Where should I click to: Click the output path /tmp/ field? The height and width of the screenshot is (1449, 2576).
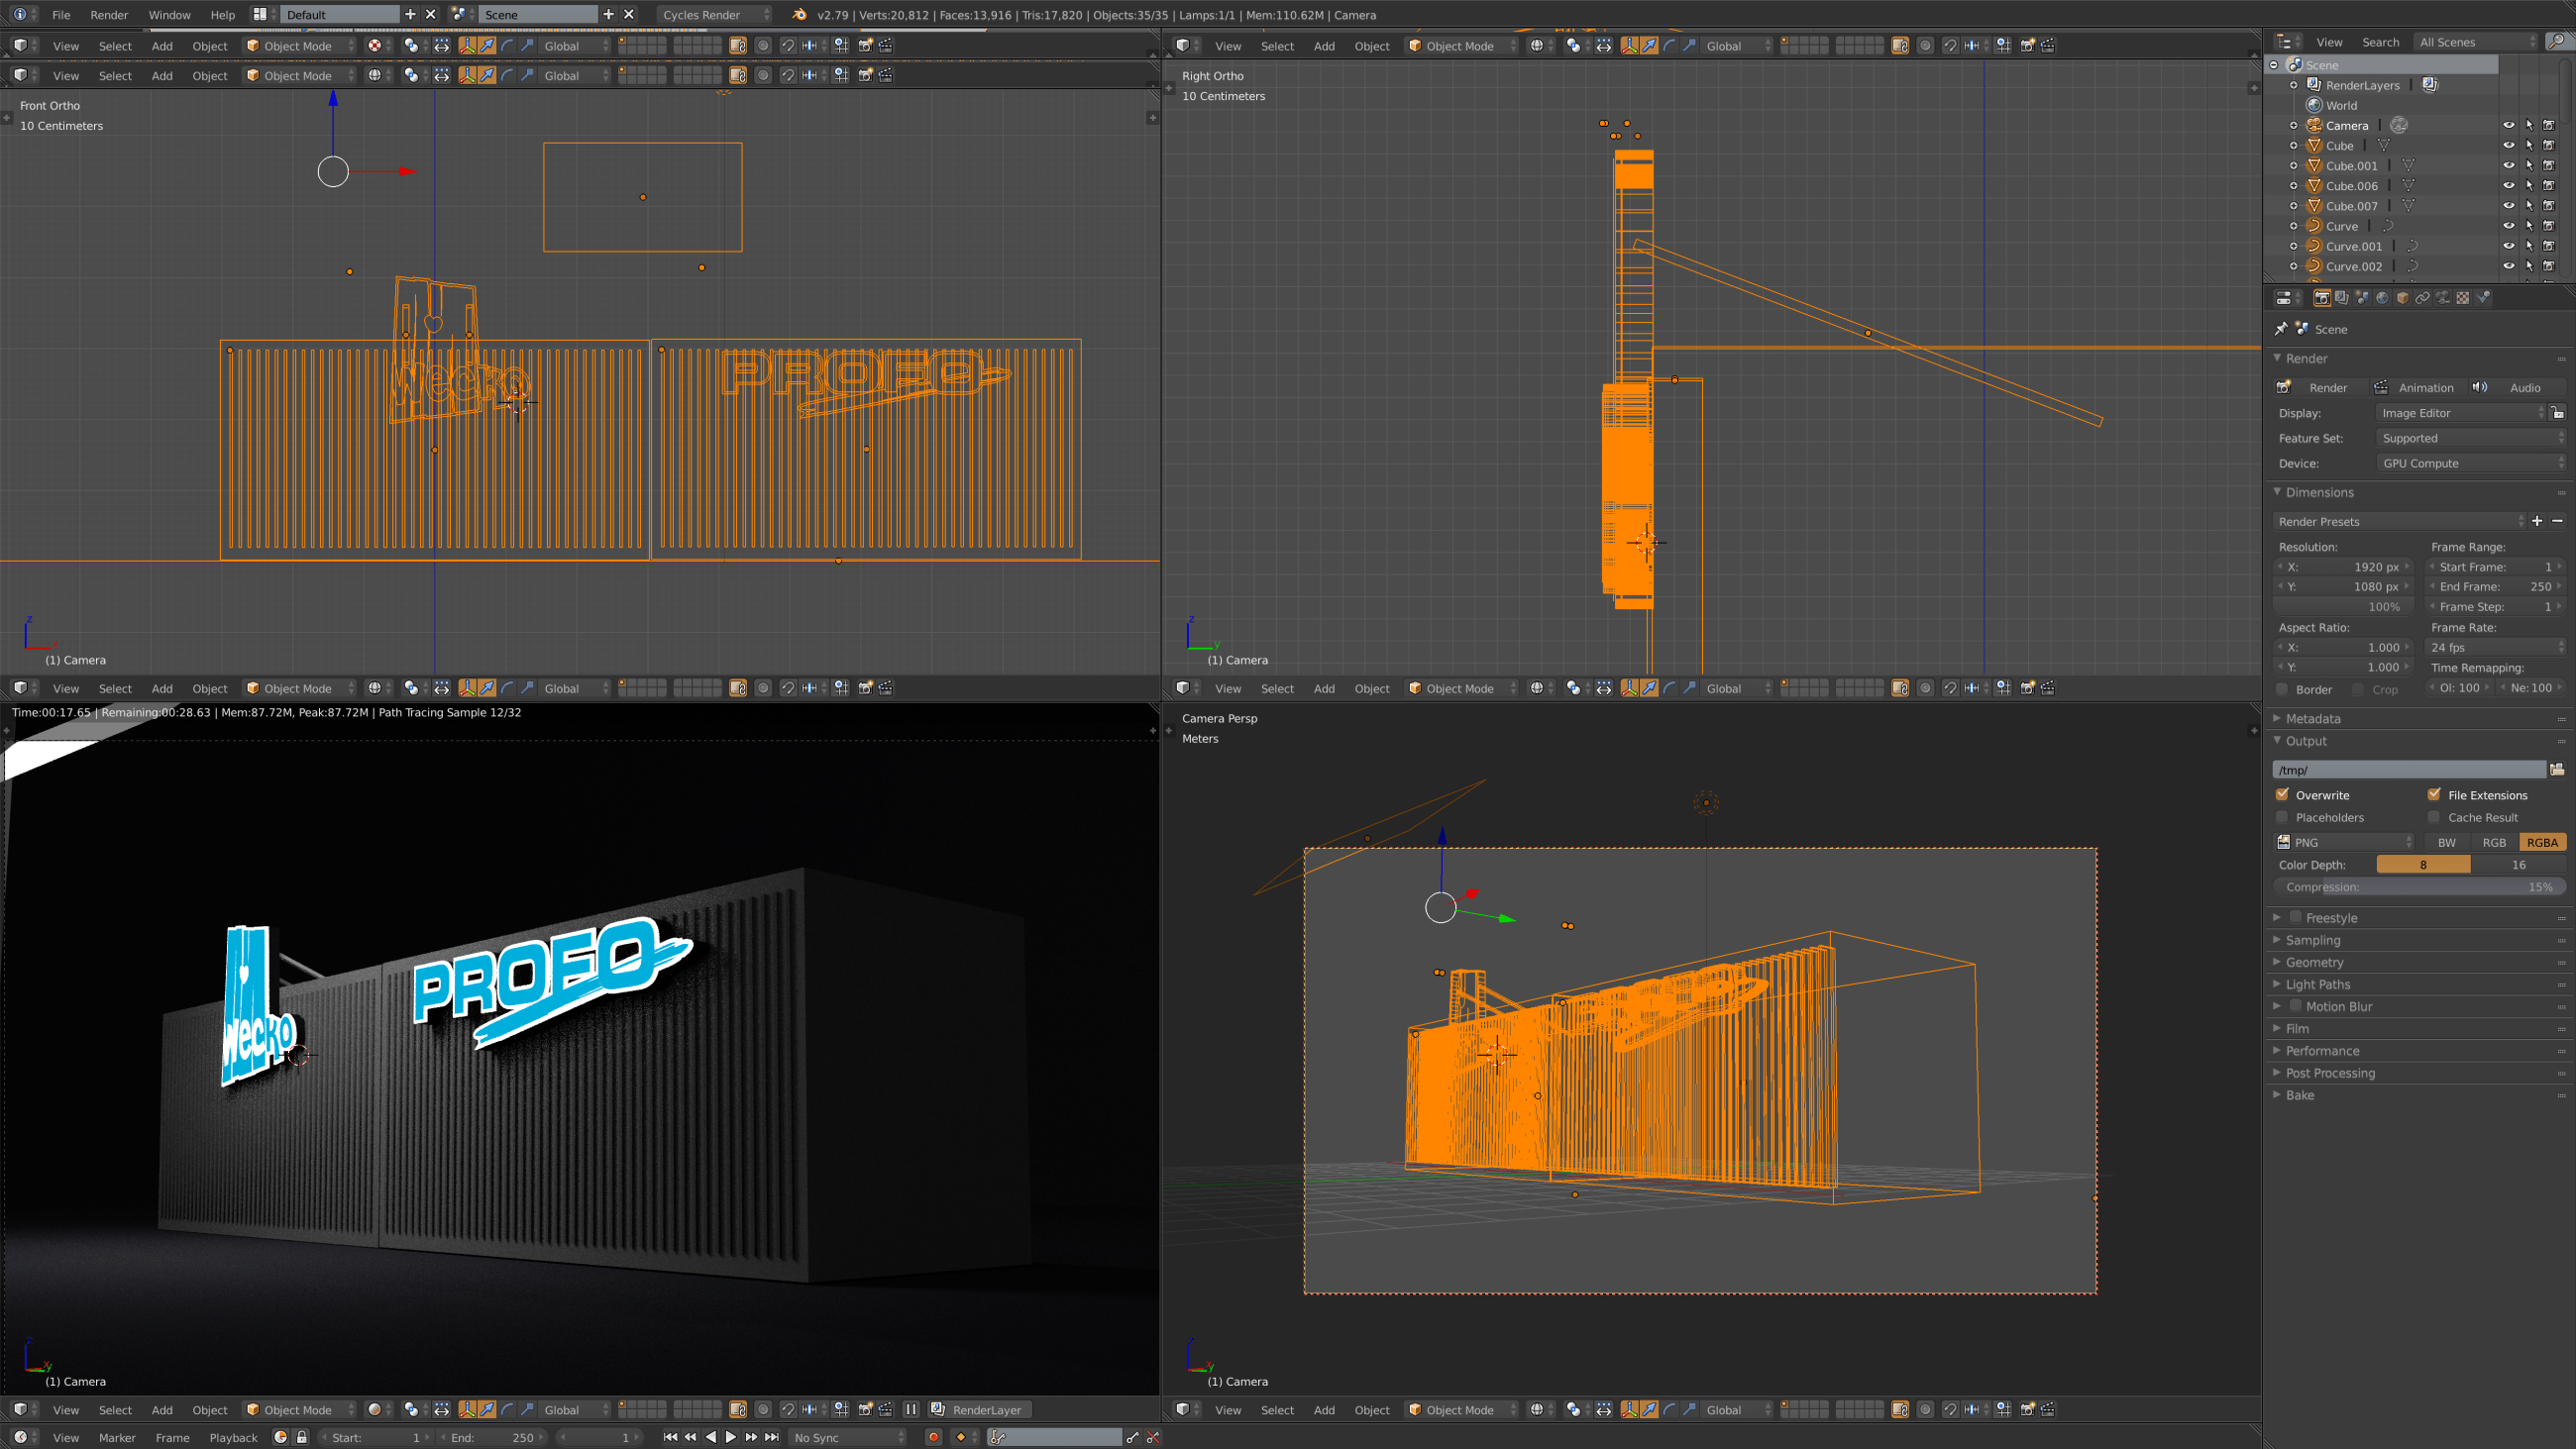(x=2408, y=770)
